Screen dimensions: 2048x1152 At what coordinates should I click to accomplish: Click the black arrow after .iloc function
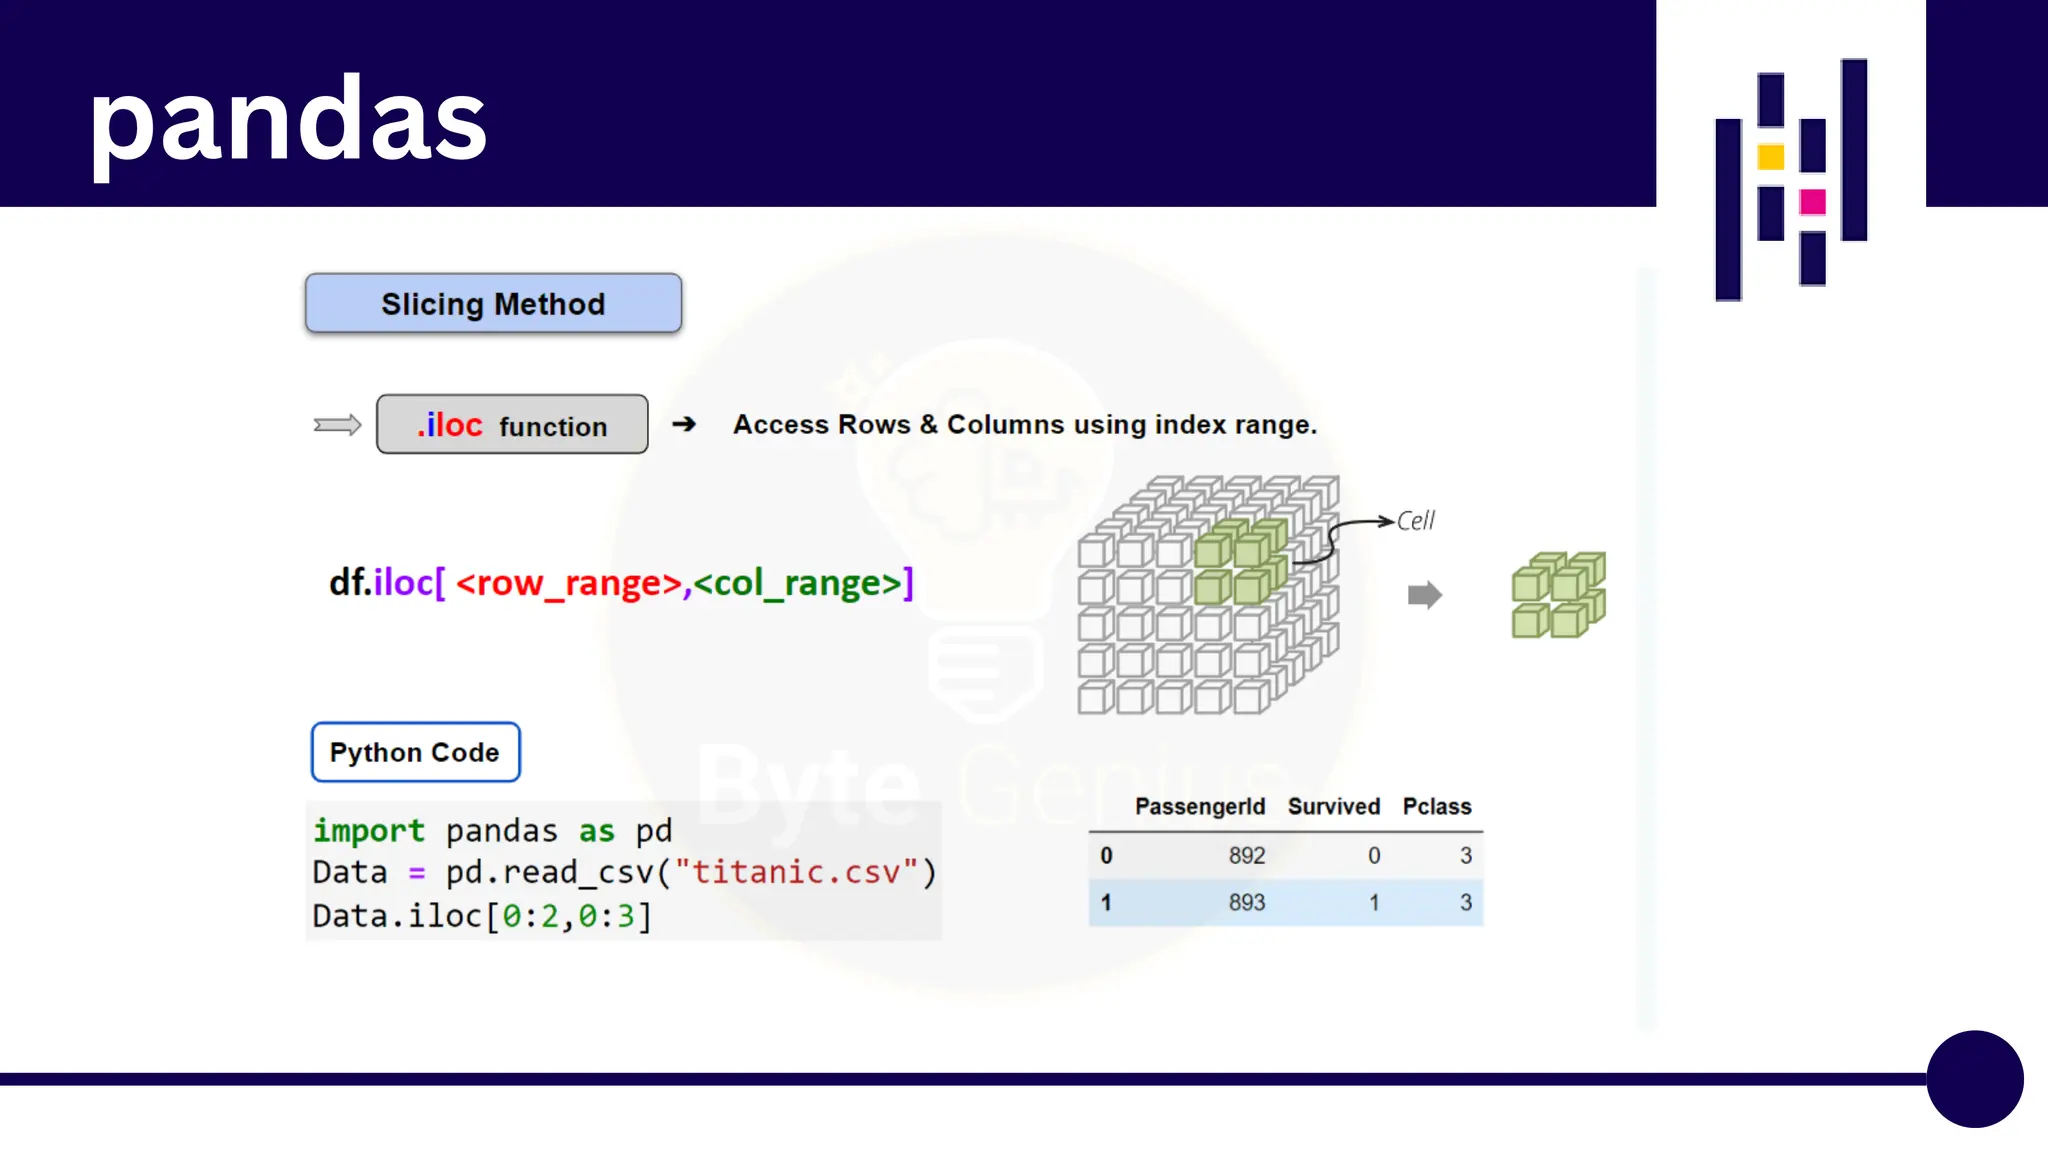tap(684, 424)
